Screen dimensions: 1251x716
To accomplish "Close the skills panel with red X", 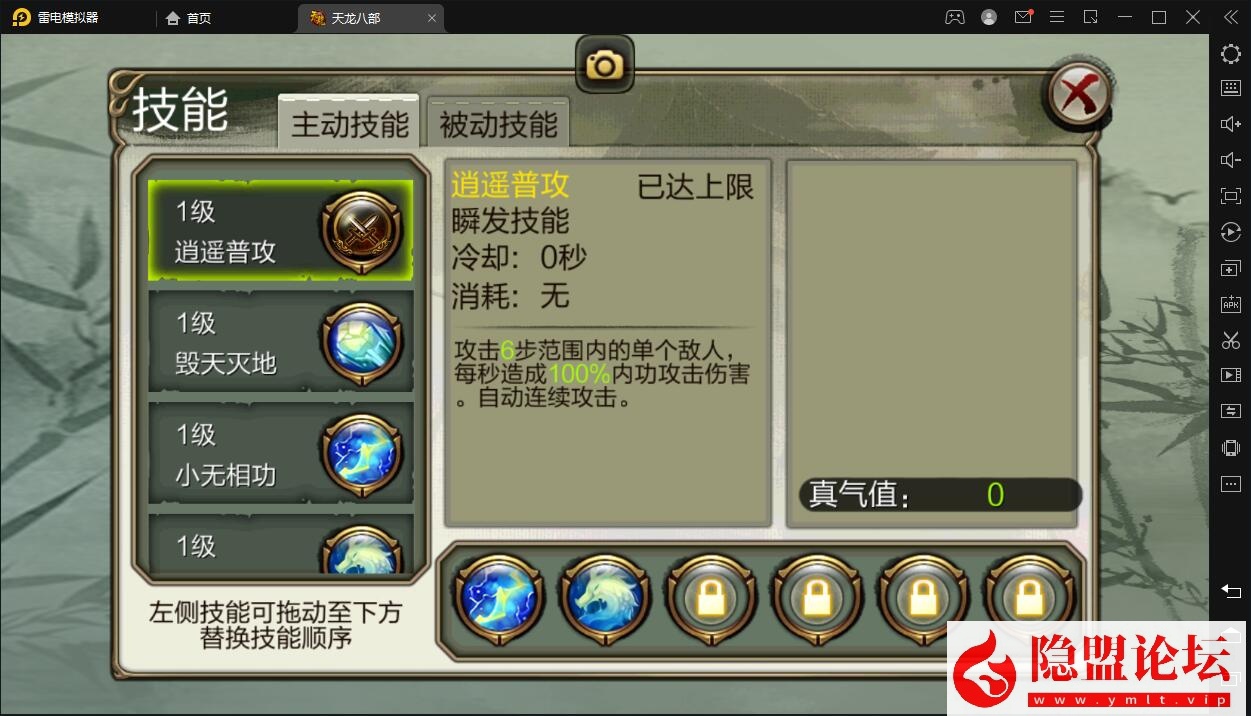I will [1079, 96].
